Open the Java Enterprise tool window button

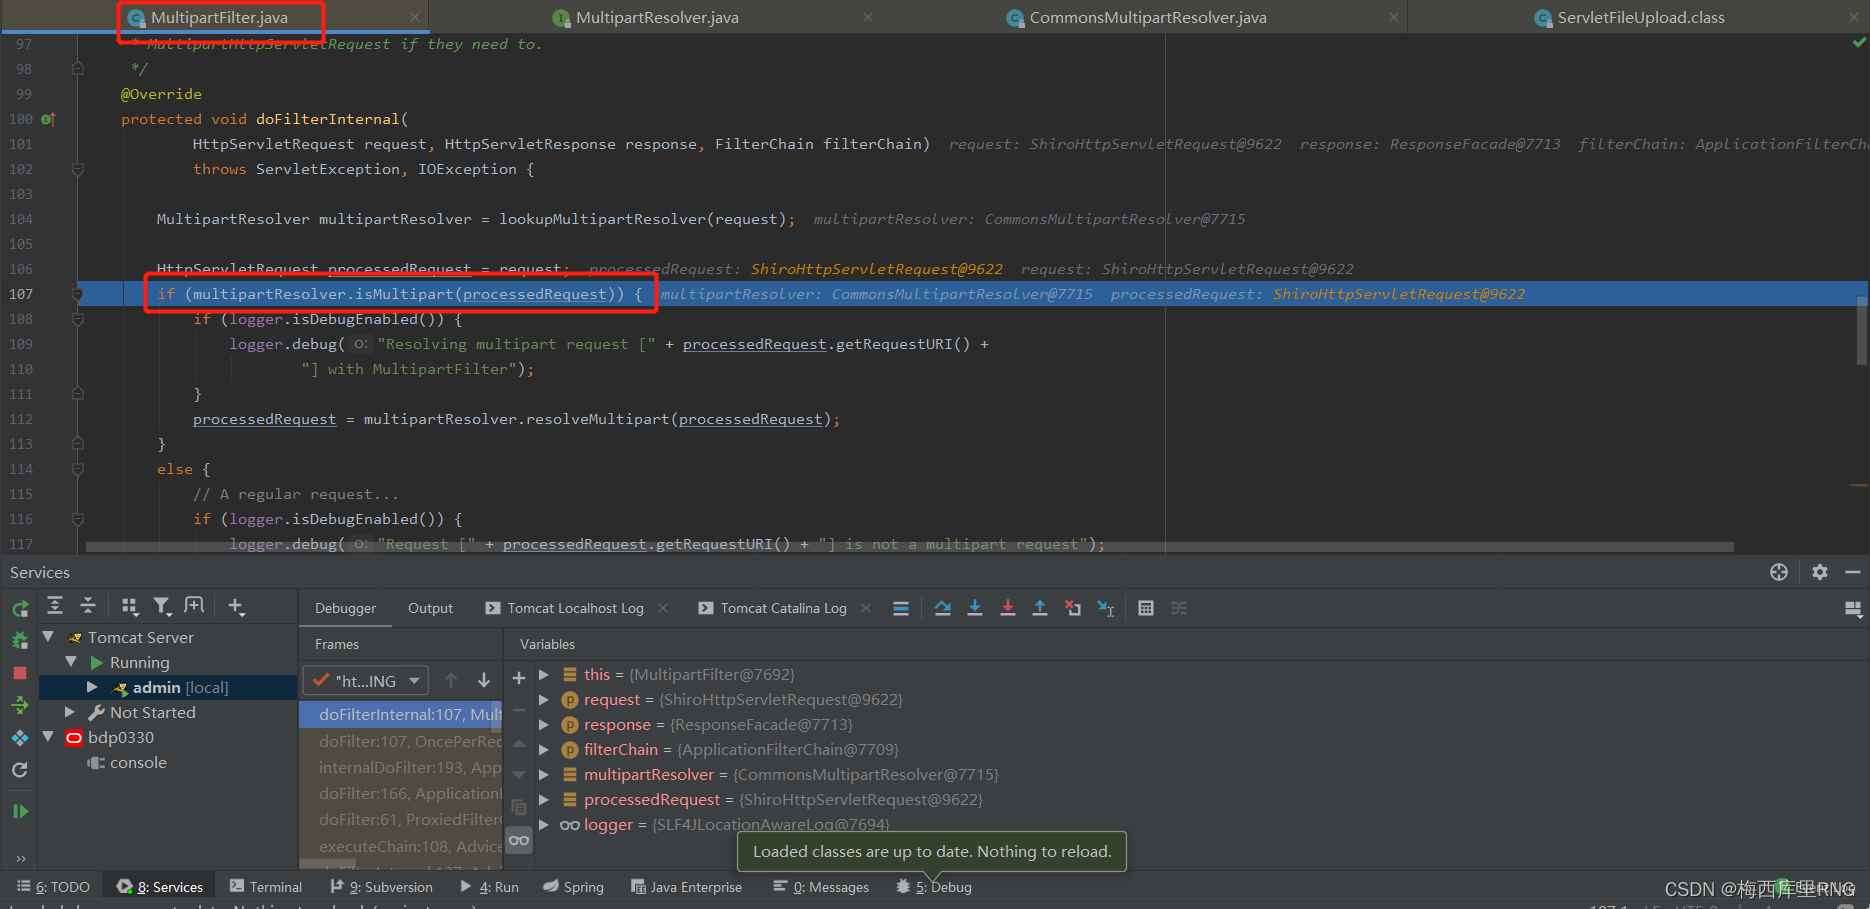tap(687, 887)
